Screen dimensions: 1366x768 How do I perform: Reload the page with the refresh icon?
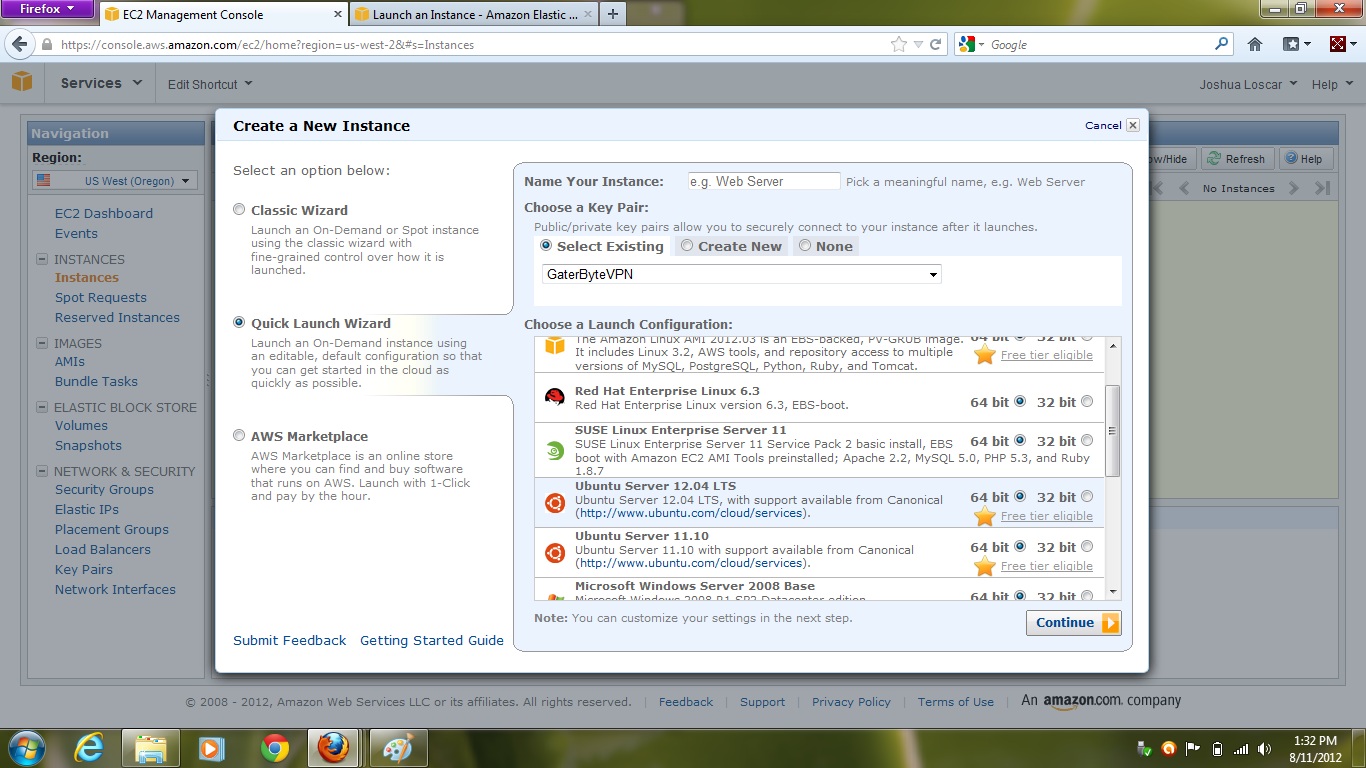click(936, 44)
